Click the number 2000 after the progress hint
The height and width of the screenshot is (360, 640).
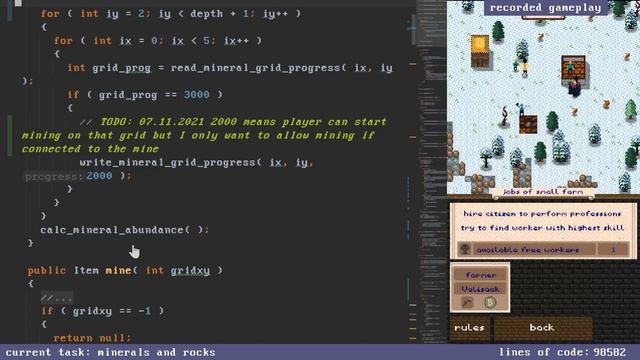(x=99, y=176)
